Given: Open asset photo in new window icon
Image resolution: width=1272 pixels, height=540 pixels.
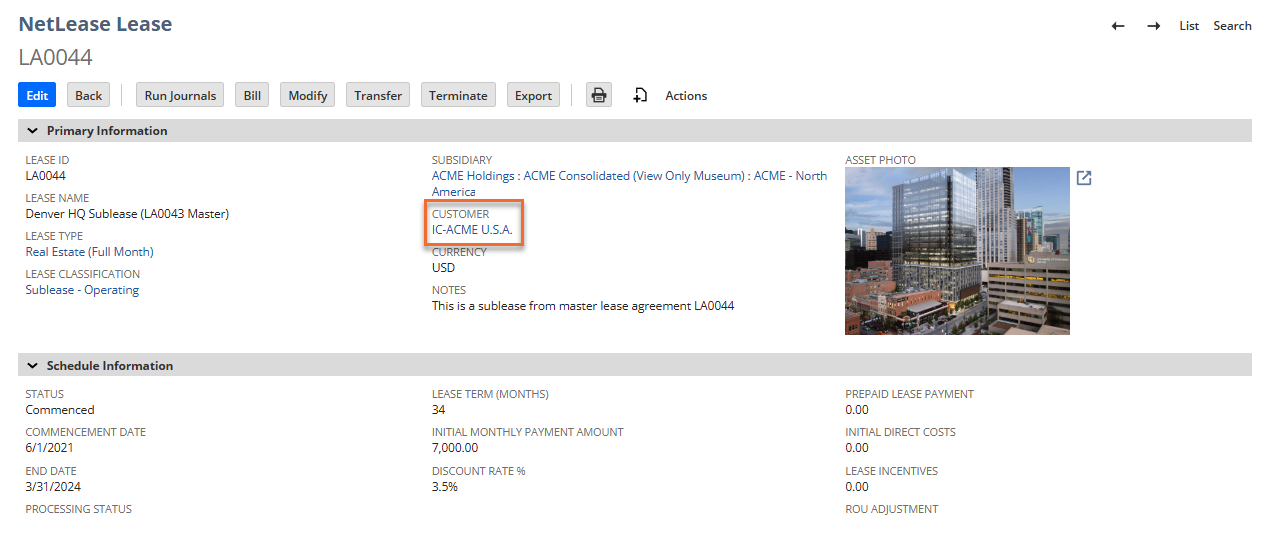Looking at the screenshot, I should [x=1084, y=178].
